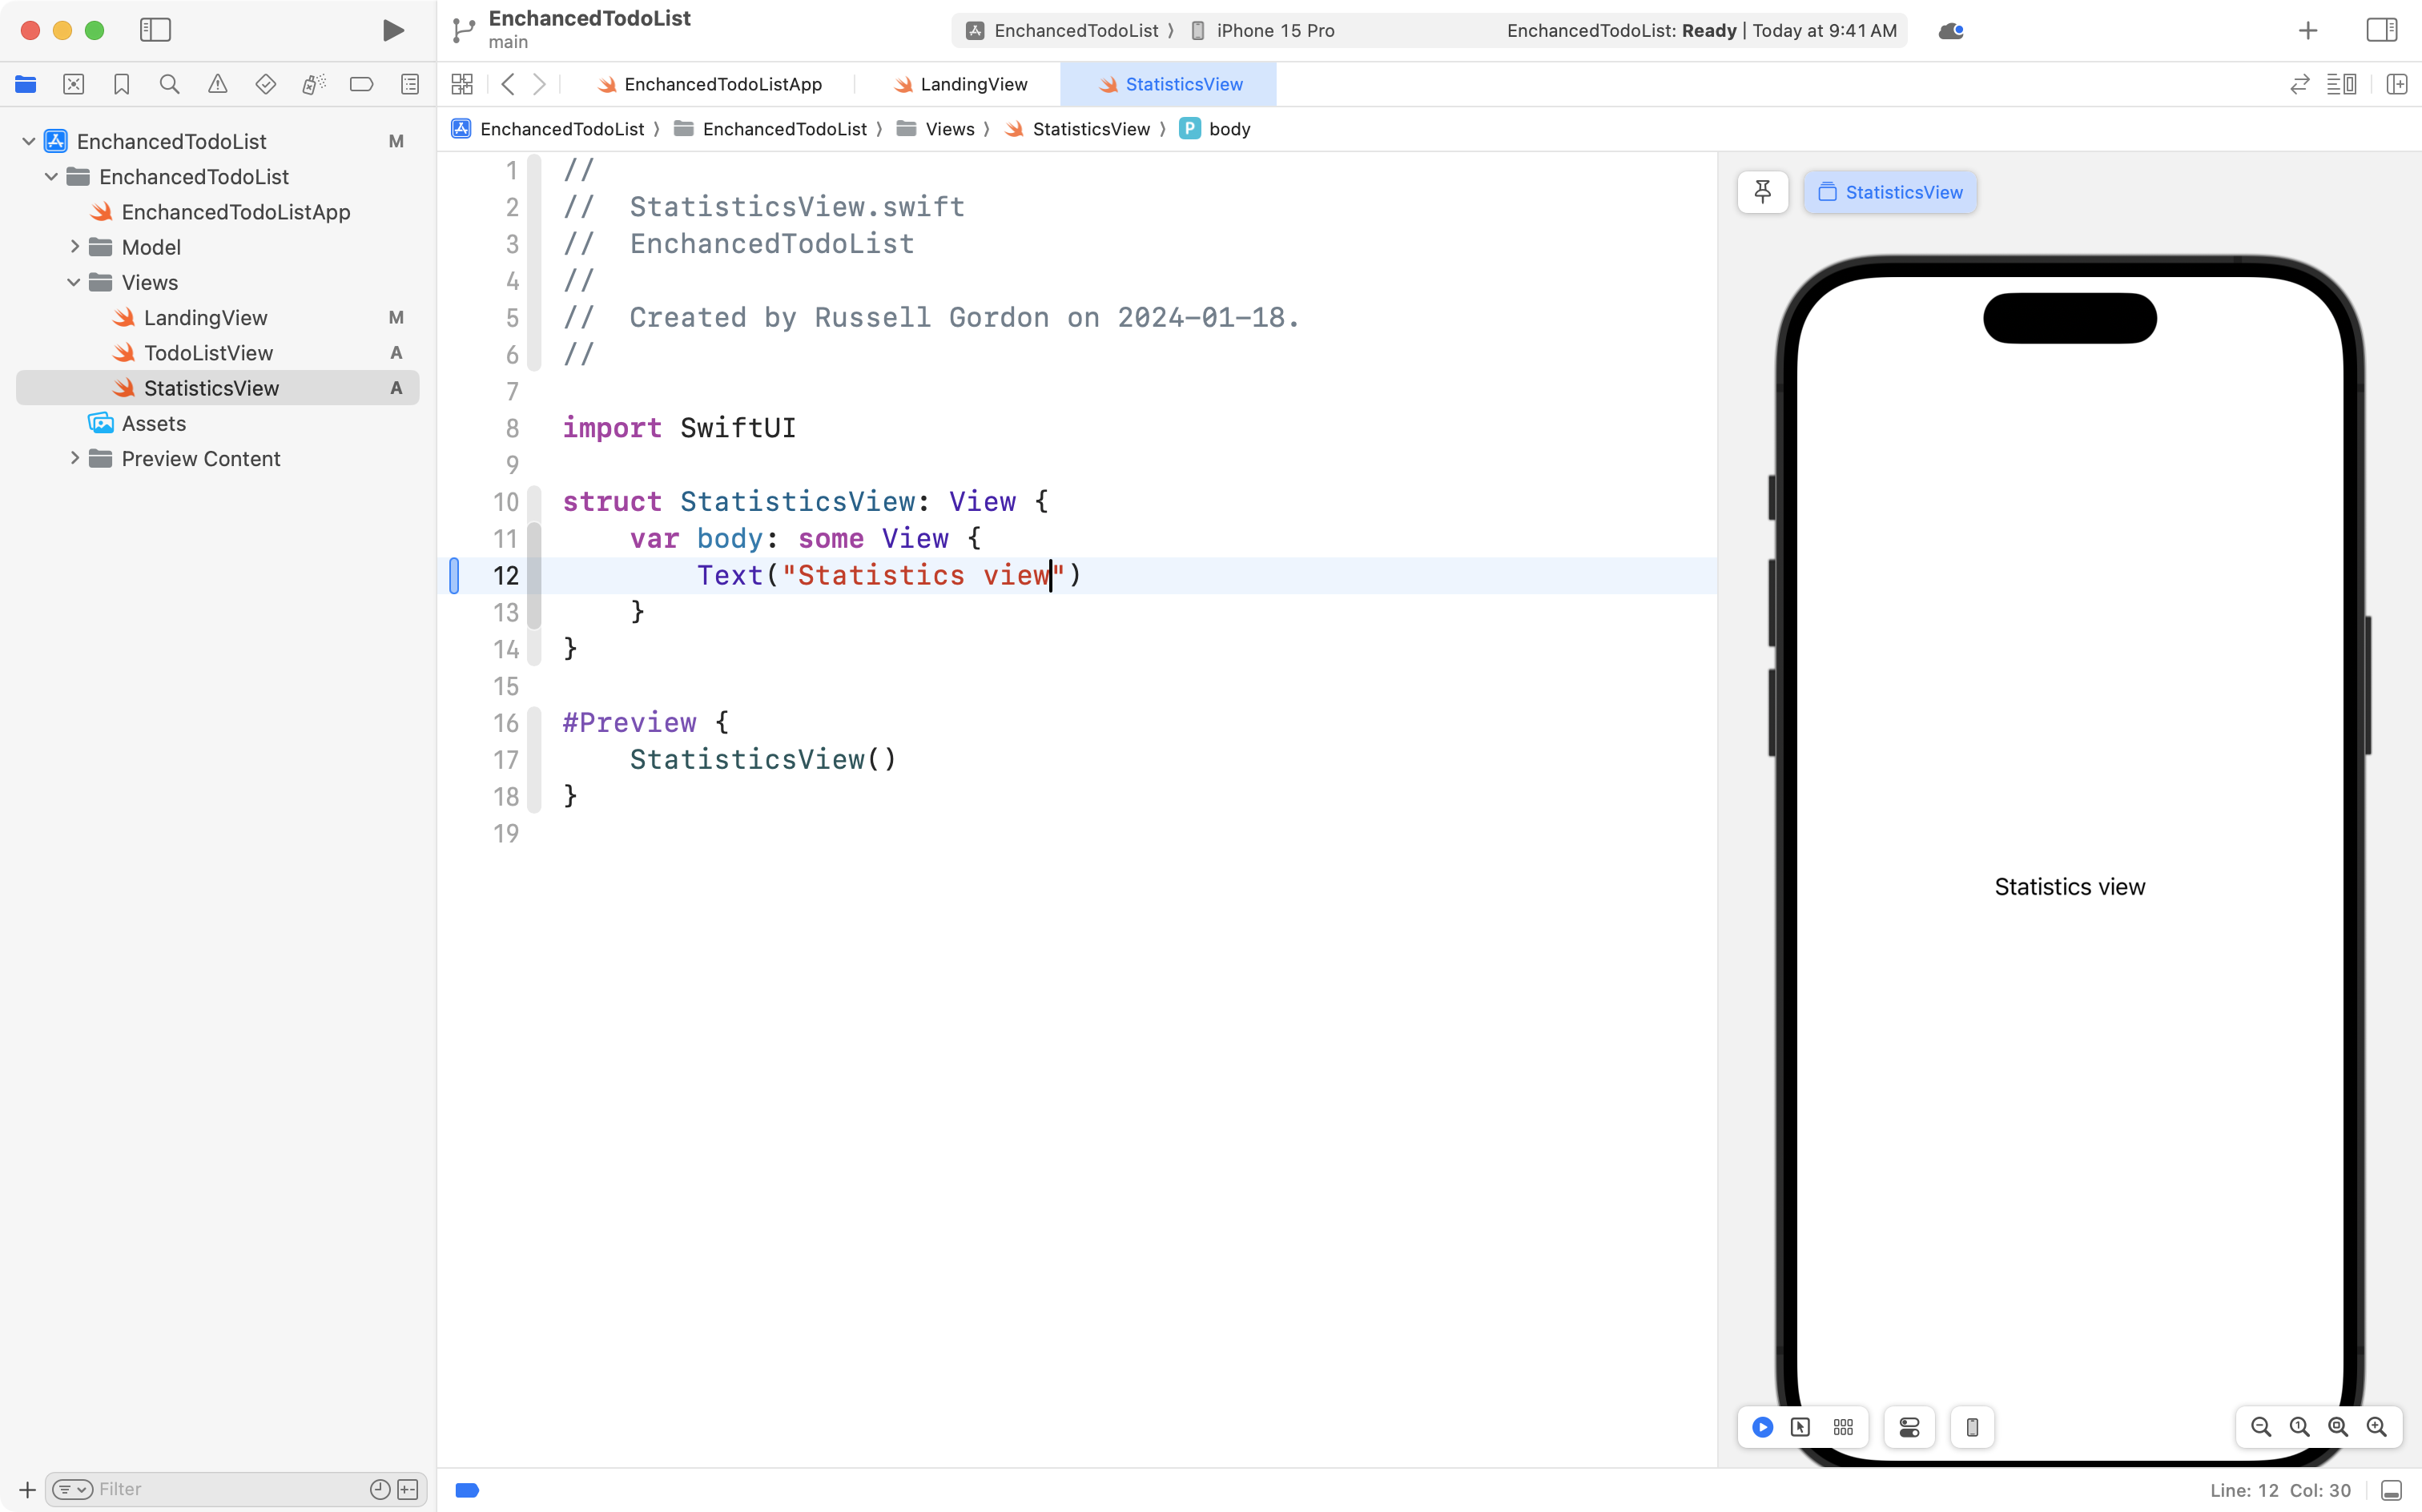Pin the StatisticsView preview
This screenshot has width=2422, height=1512.
(x=1761, y=192)
